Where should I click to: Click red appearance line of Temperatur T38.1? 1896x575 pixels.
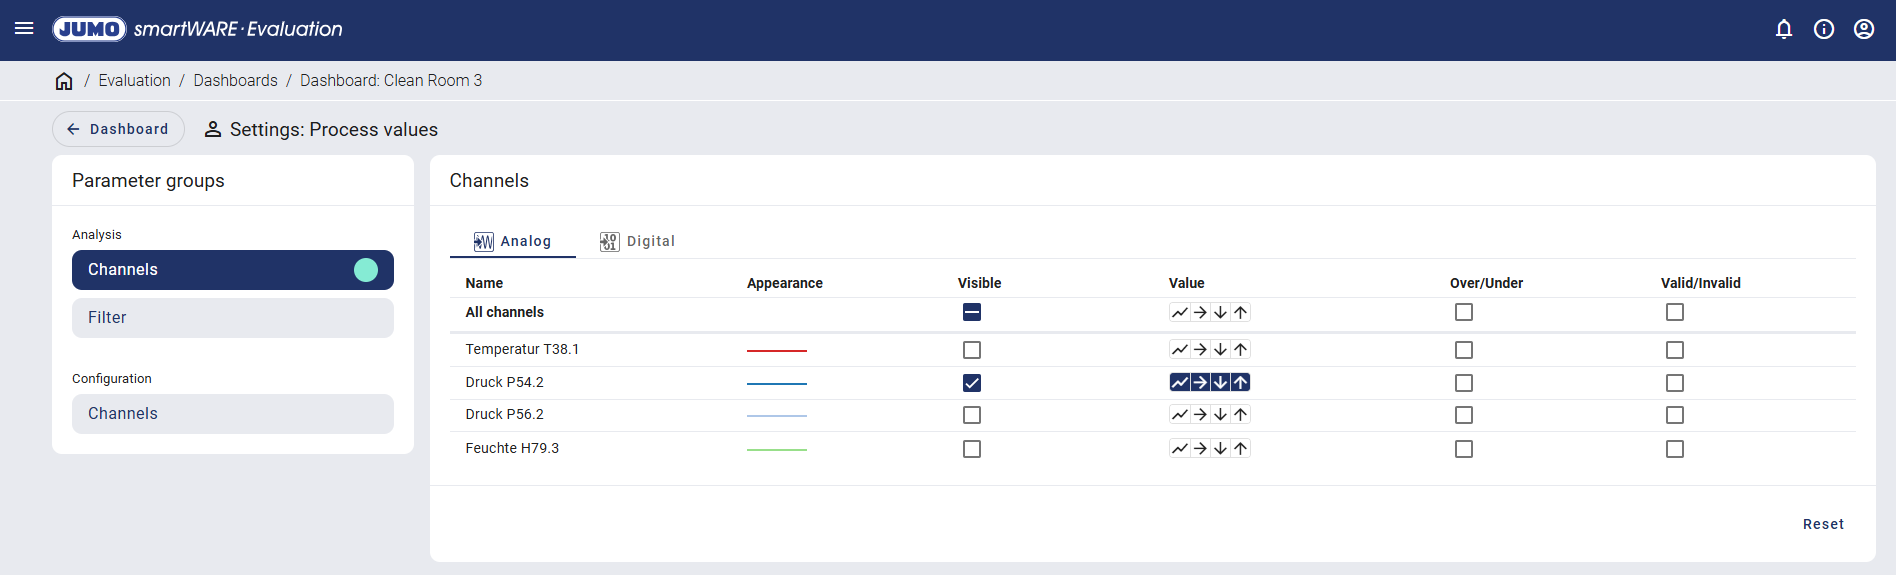pos(777,351)
